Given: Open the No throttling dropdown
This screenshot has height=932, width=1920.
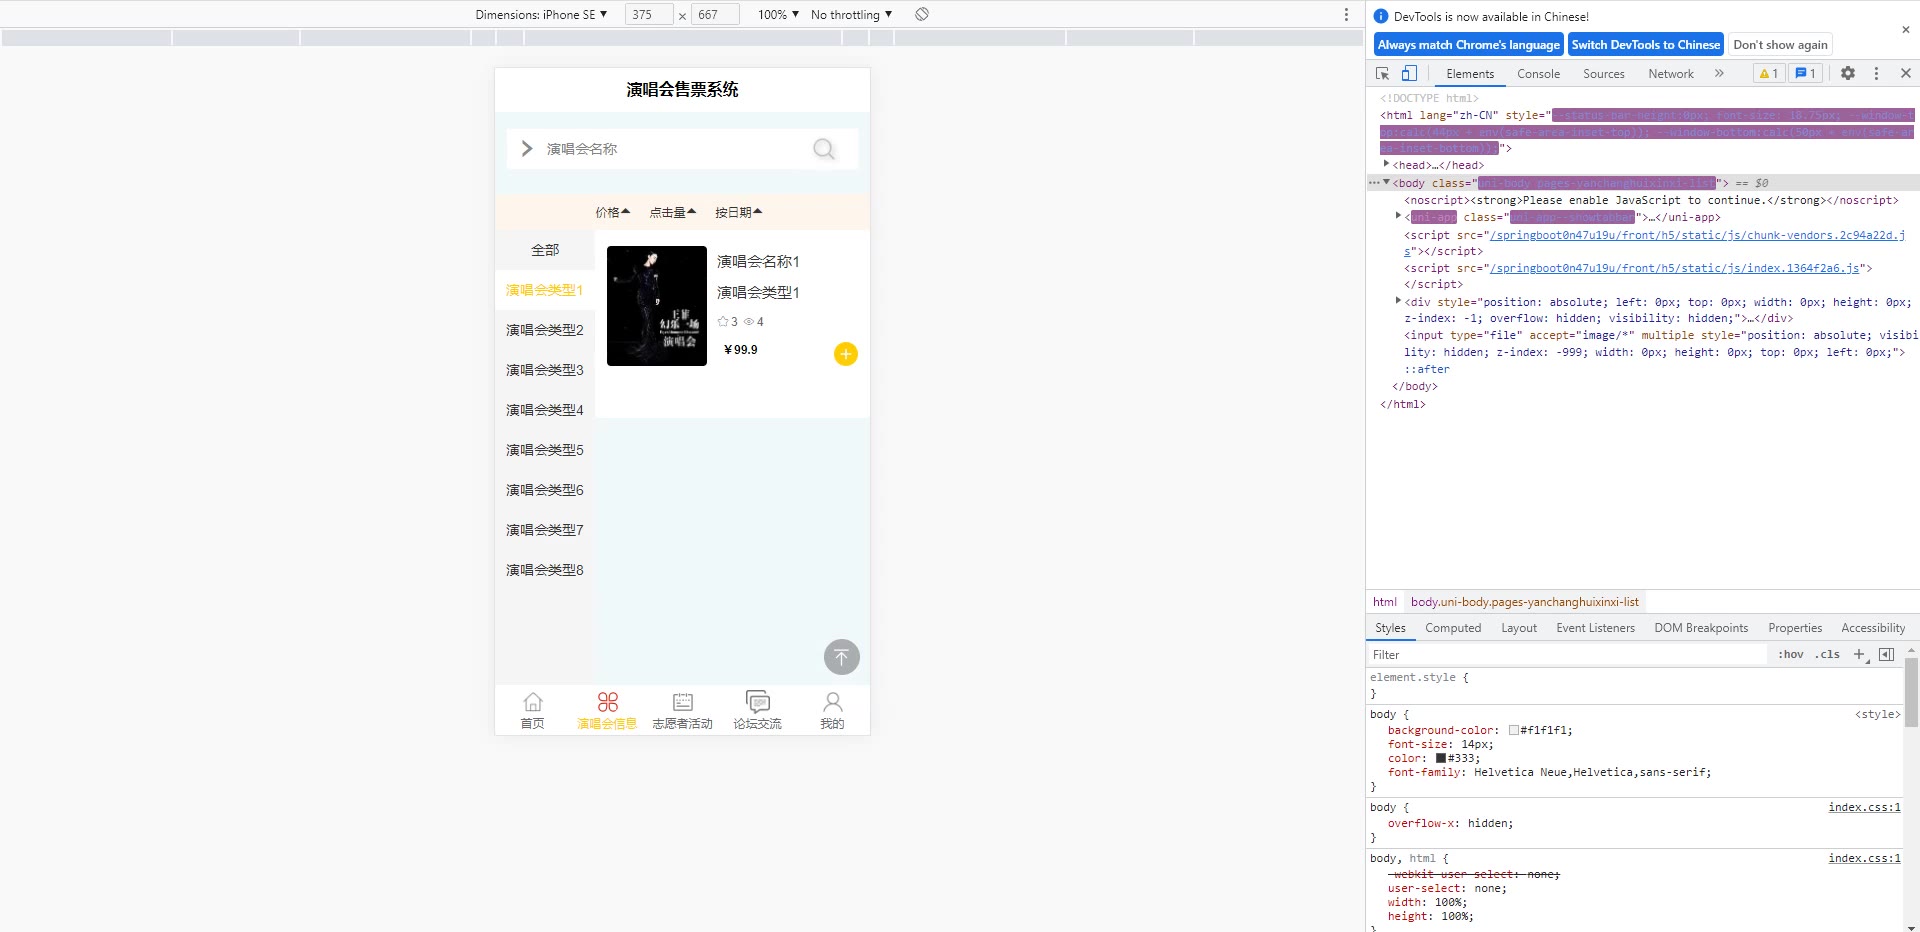Looking at the screenshot, I should click(x=851, y=15).
